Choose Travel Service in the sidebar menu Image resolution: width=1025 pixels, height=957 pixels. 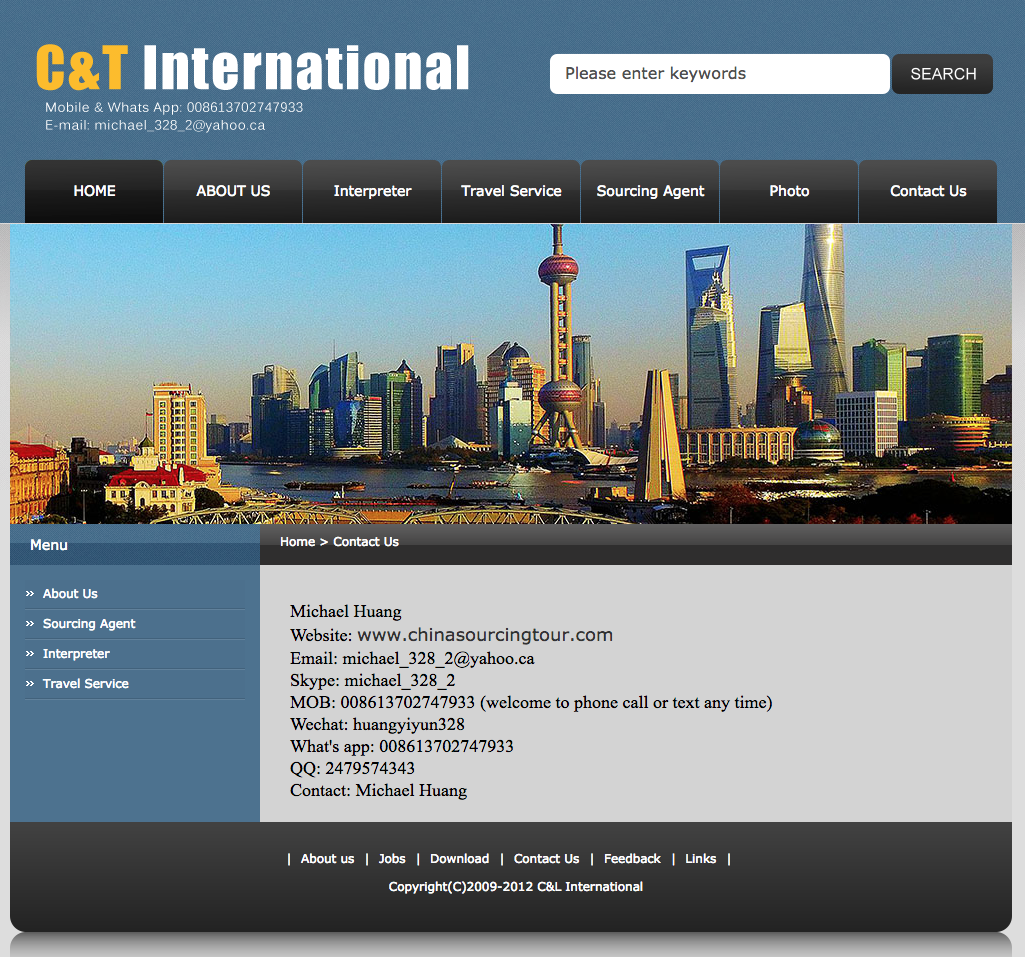pyautogui.click(x=85, y=684)
